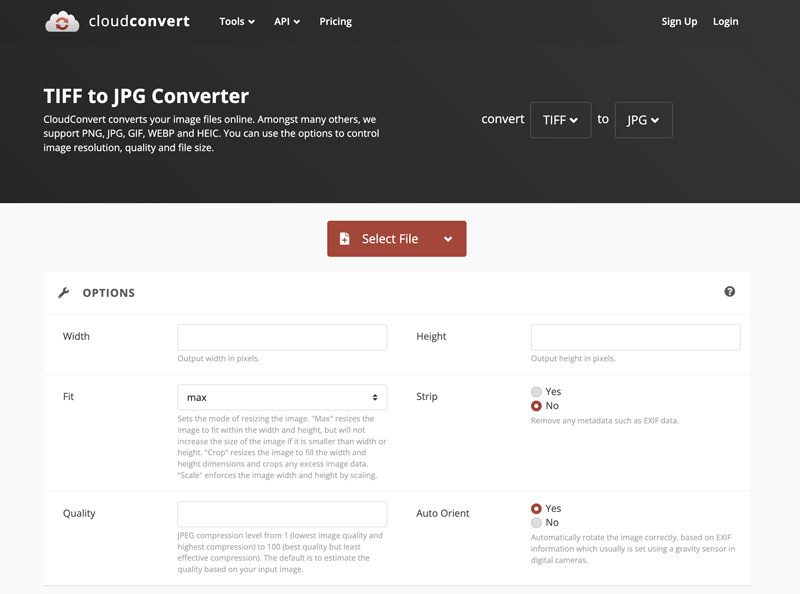Open the TIFF source format dropdown
Image resolution: width=800 pixels, height=594 pixels.
click(x=561, y=120)
